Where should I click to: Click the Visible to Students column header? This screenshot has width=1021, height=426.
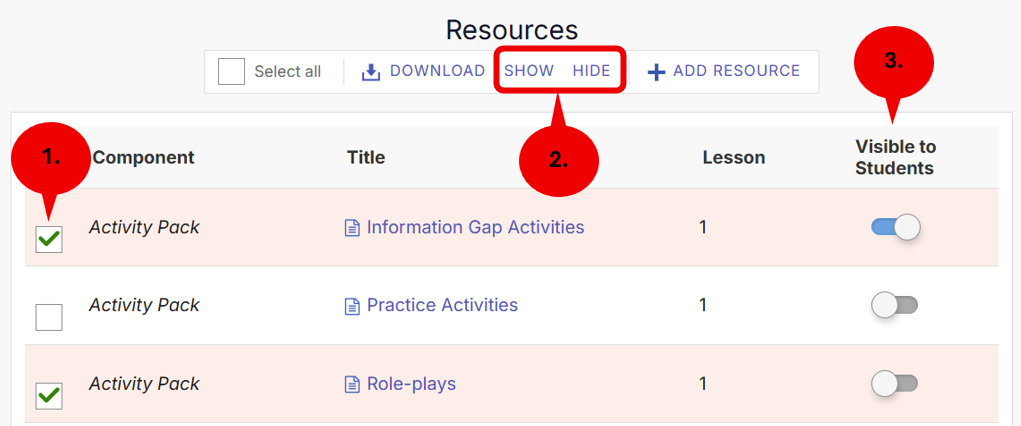895,158
